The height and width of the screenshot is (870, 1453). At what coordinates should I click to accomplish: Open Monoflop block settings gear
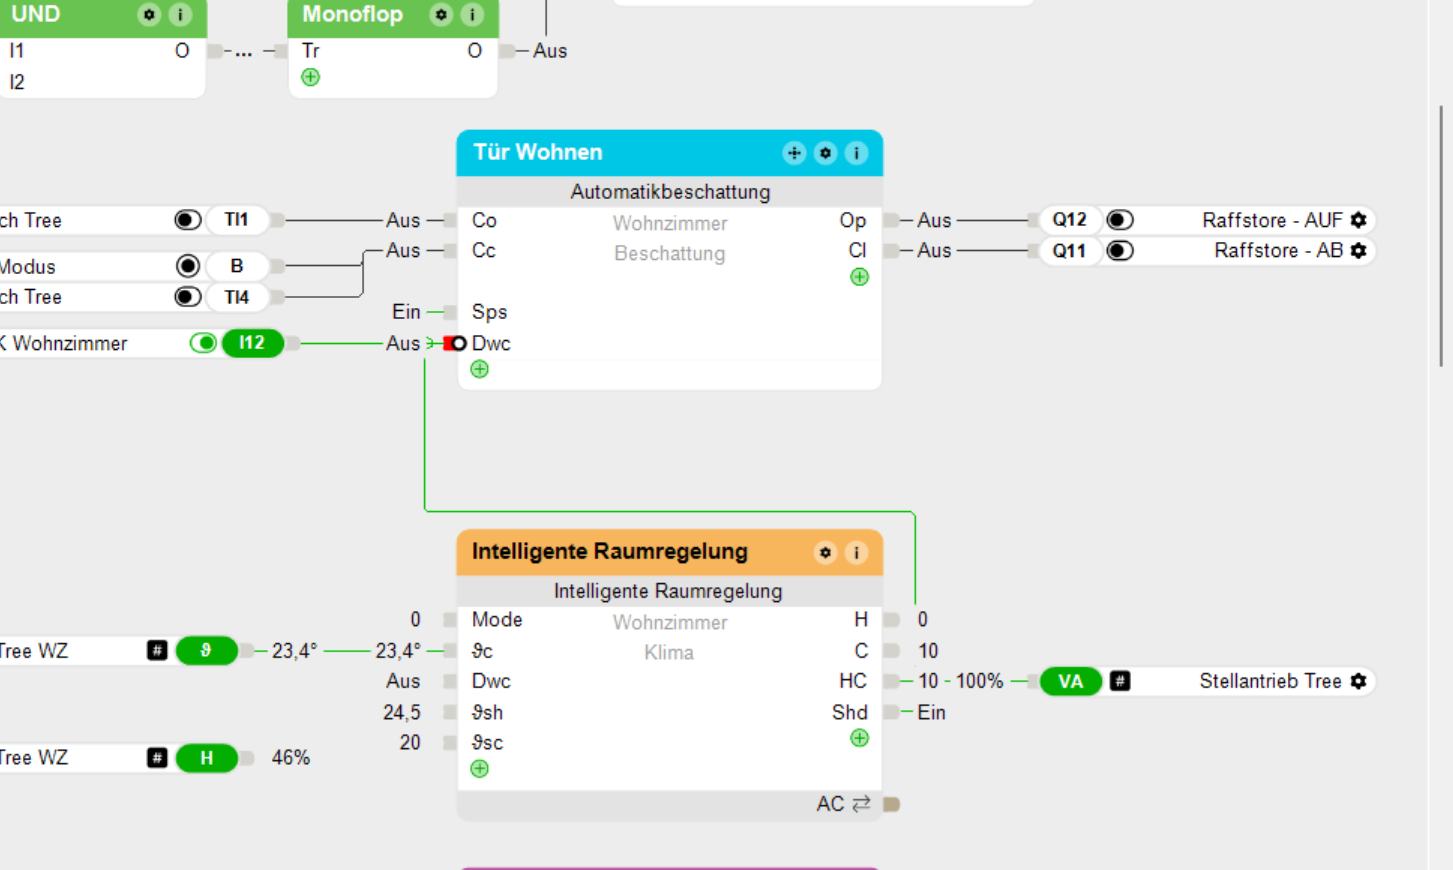(441, 15)
